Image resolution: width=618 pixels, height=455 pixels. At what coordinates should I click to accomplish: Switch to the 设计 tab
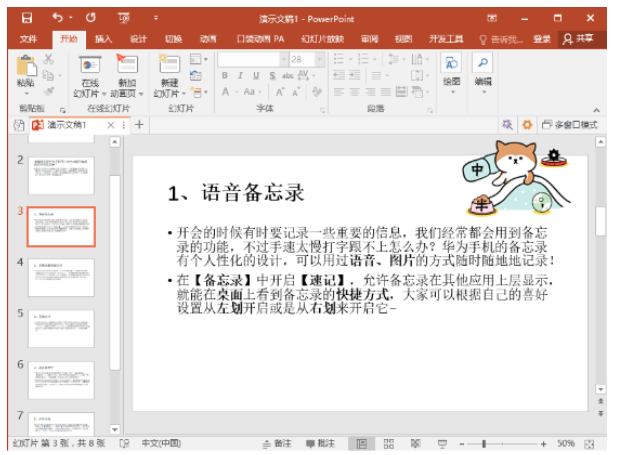(x=138, y=39)
